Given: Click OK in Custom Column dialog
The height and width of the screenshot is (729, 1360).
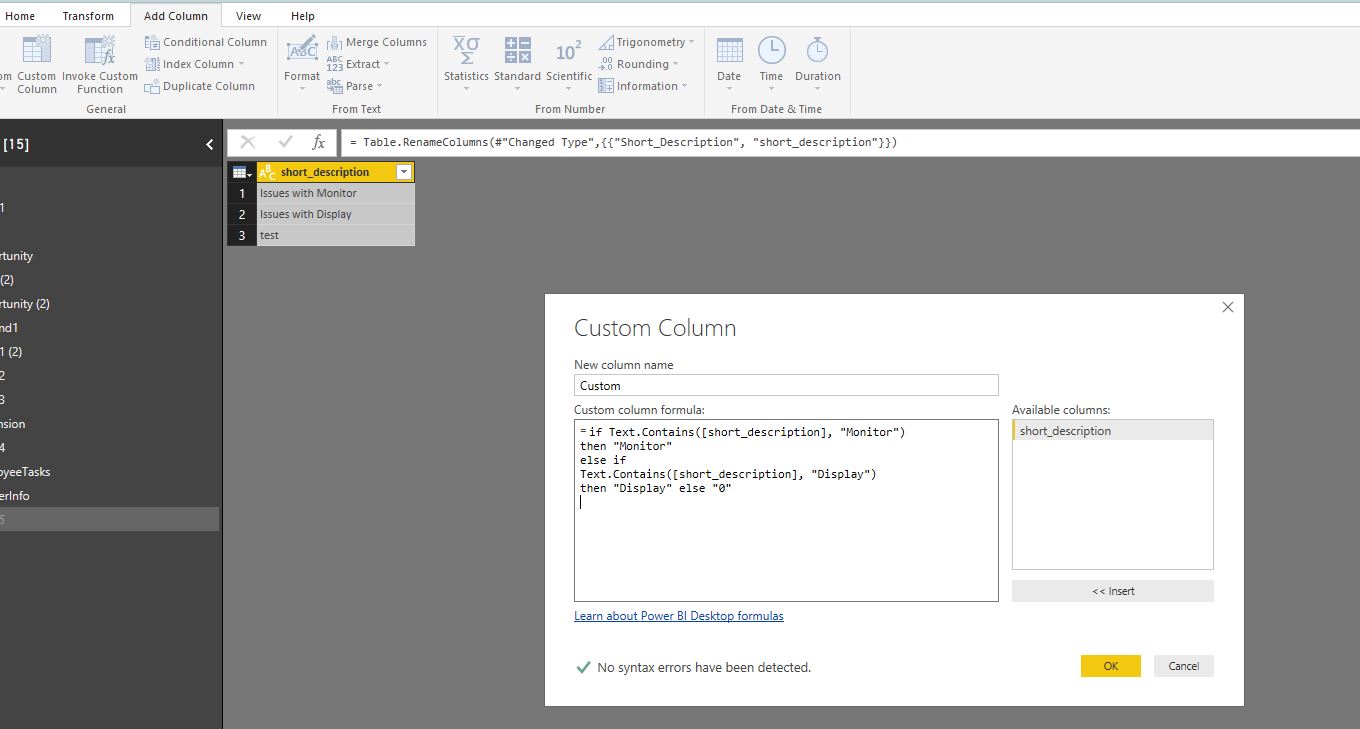Looking at the screenshot, I should click(1110, 666).
